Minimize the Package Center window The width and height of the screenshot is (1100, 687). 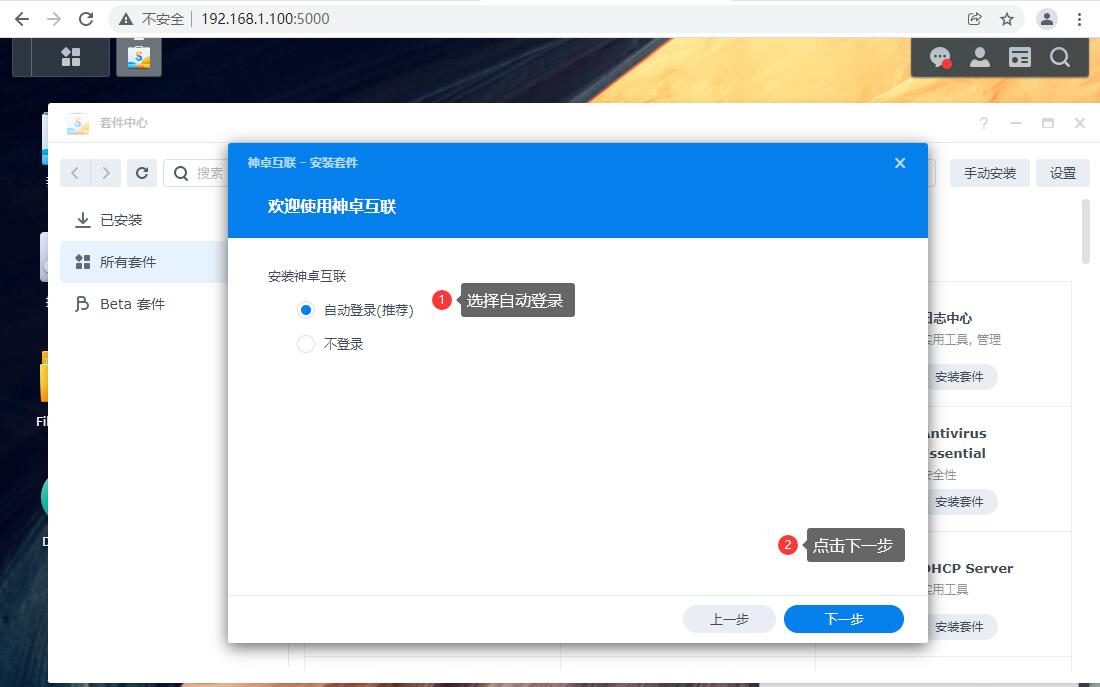point(1016,123)
